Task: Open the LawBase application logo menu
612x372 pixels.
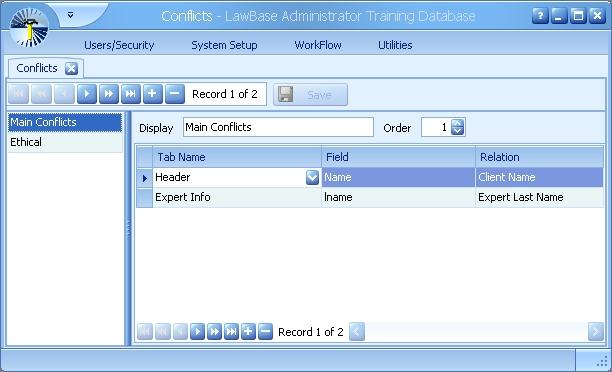Action: (29, 27)
